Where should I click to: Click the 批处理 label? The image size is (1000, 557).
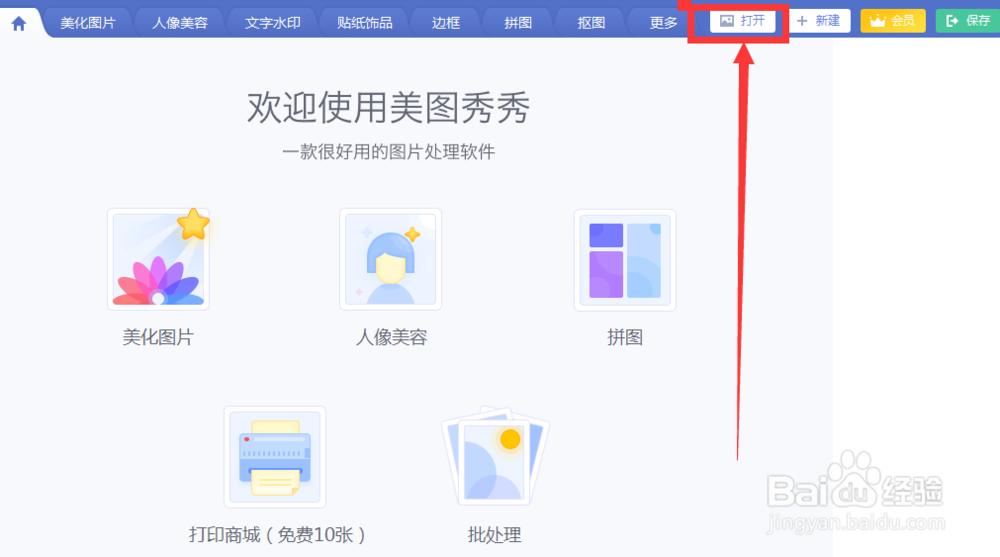(x=494, y=535)
